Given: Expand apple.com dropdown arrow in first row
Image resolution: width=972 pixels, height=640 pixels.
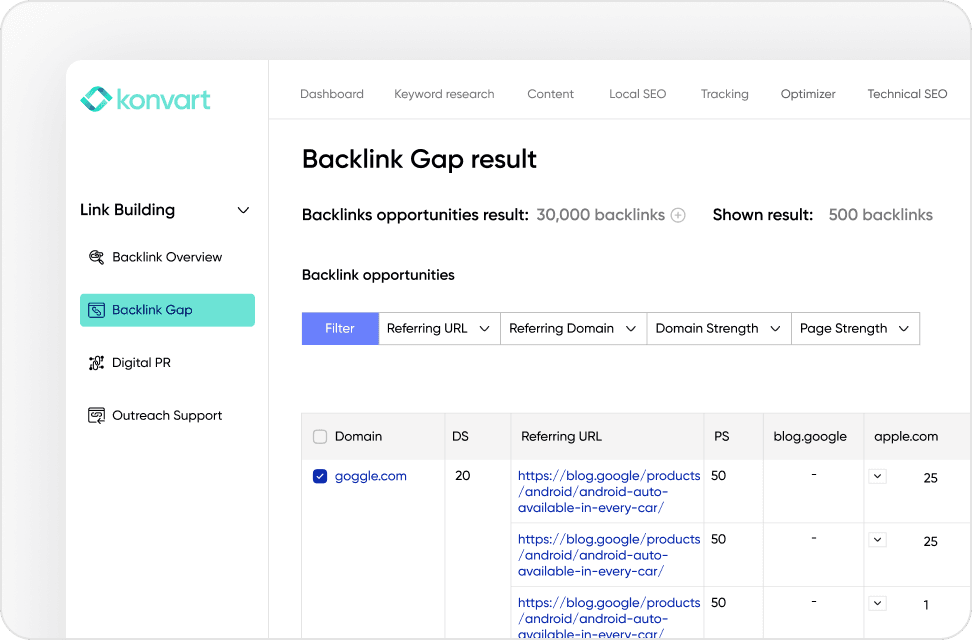Looking at the screenshot, I should coord(877,476).
